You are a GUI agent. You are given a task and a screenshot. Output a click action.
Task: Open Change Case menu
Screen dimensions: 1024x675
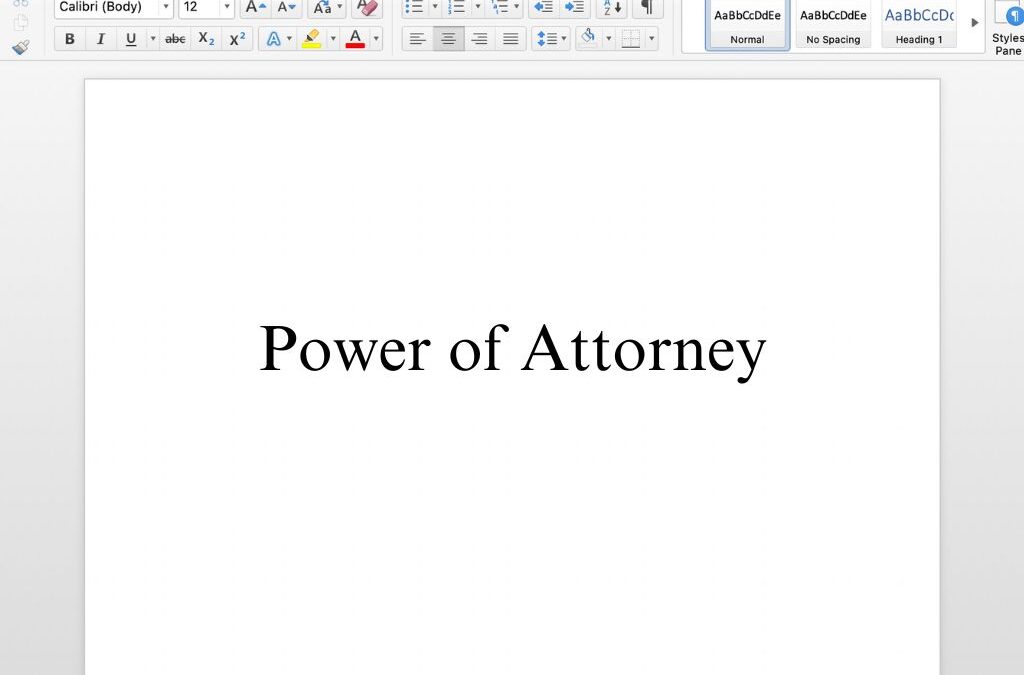327,7
